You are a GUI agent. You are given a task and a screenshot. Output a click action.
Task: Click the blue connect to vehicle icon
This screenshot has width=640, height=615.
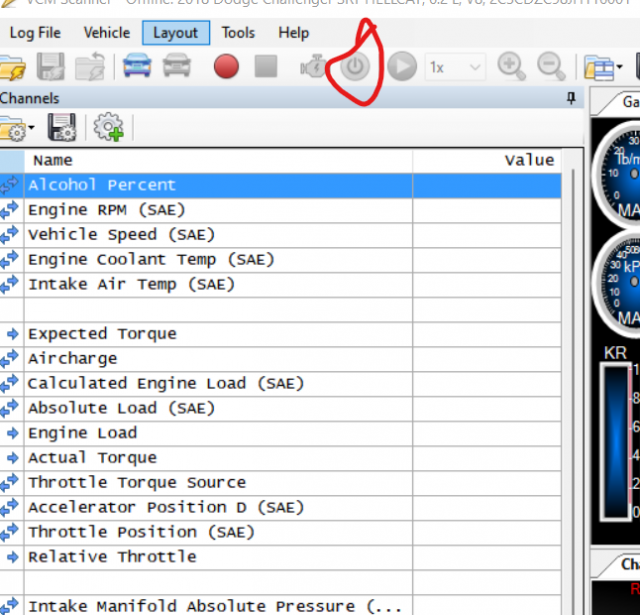point(135,67)
